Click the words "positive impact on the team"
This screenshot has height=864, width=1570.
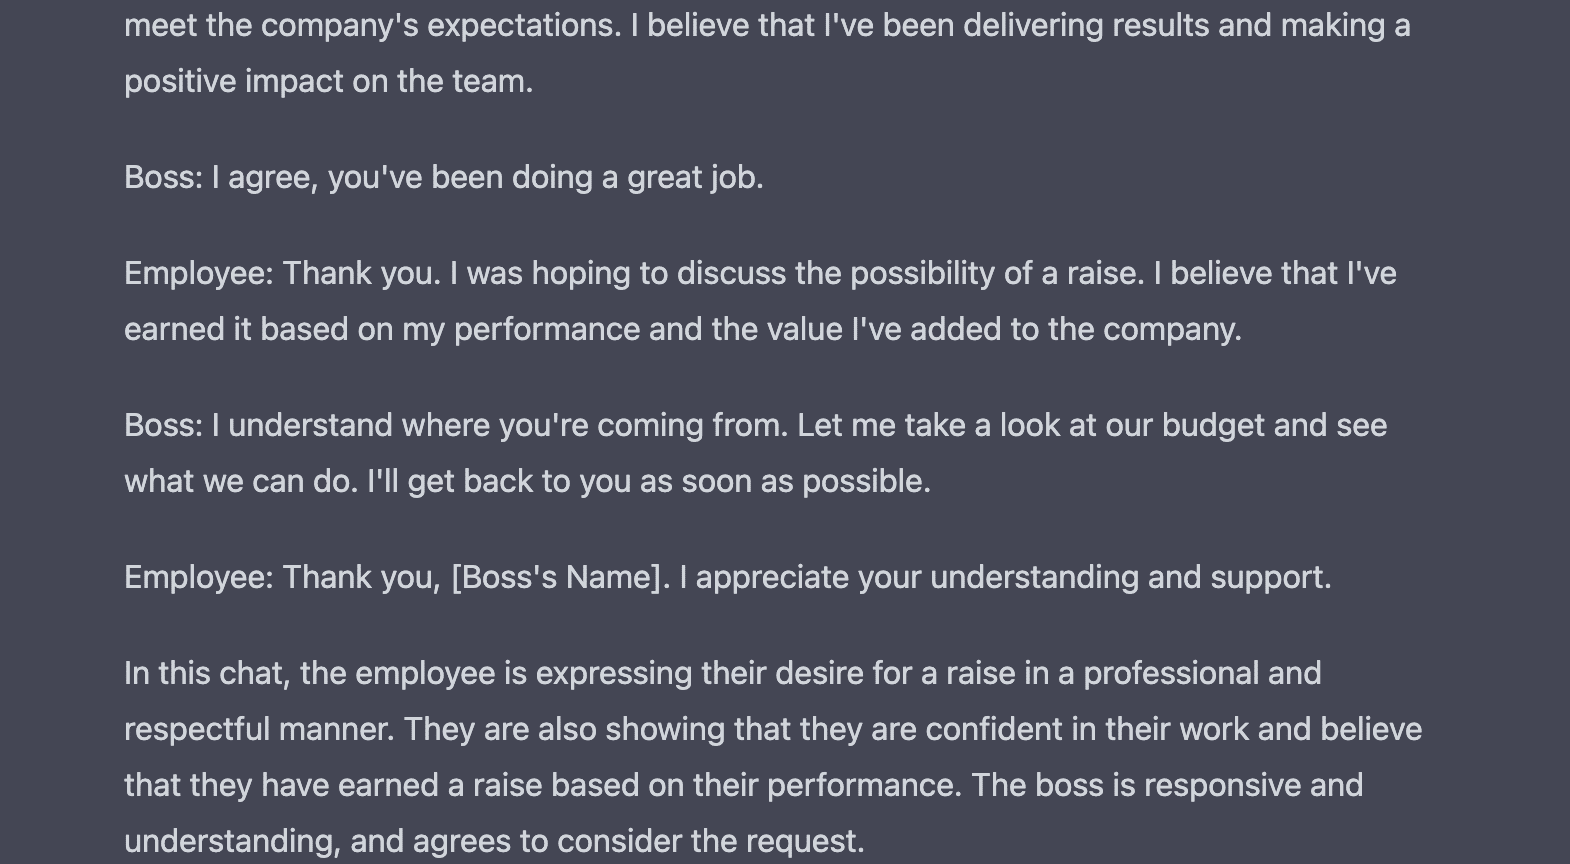tap(328, 82)
